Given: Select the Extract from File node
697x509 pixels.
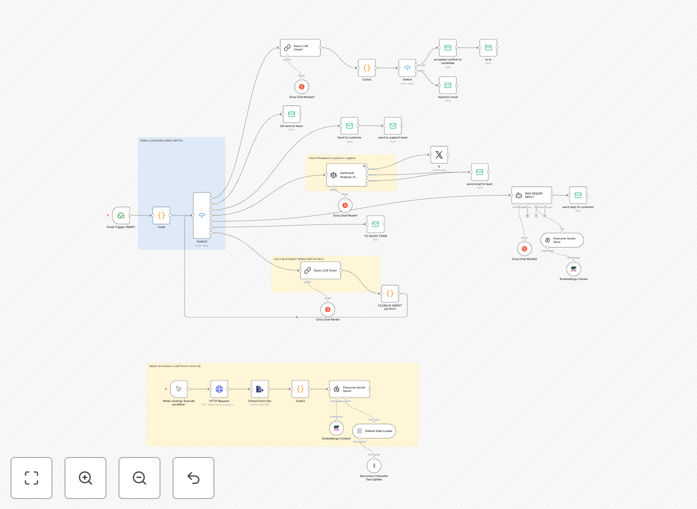Looking at the screenshot, I should coord(260,389).
